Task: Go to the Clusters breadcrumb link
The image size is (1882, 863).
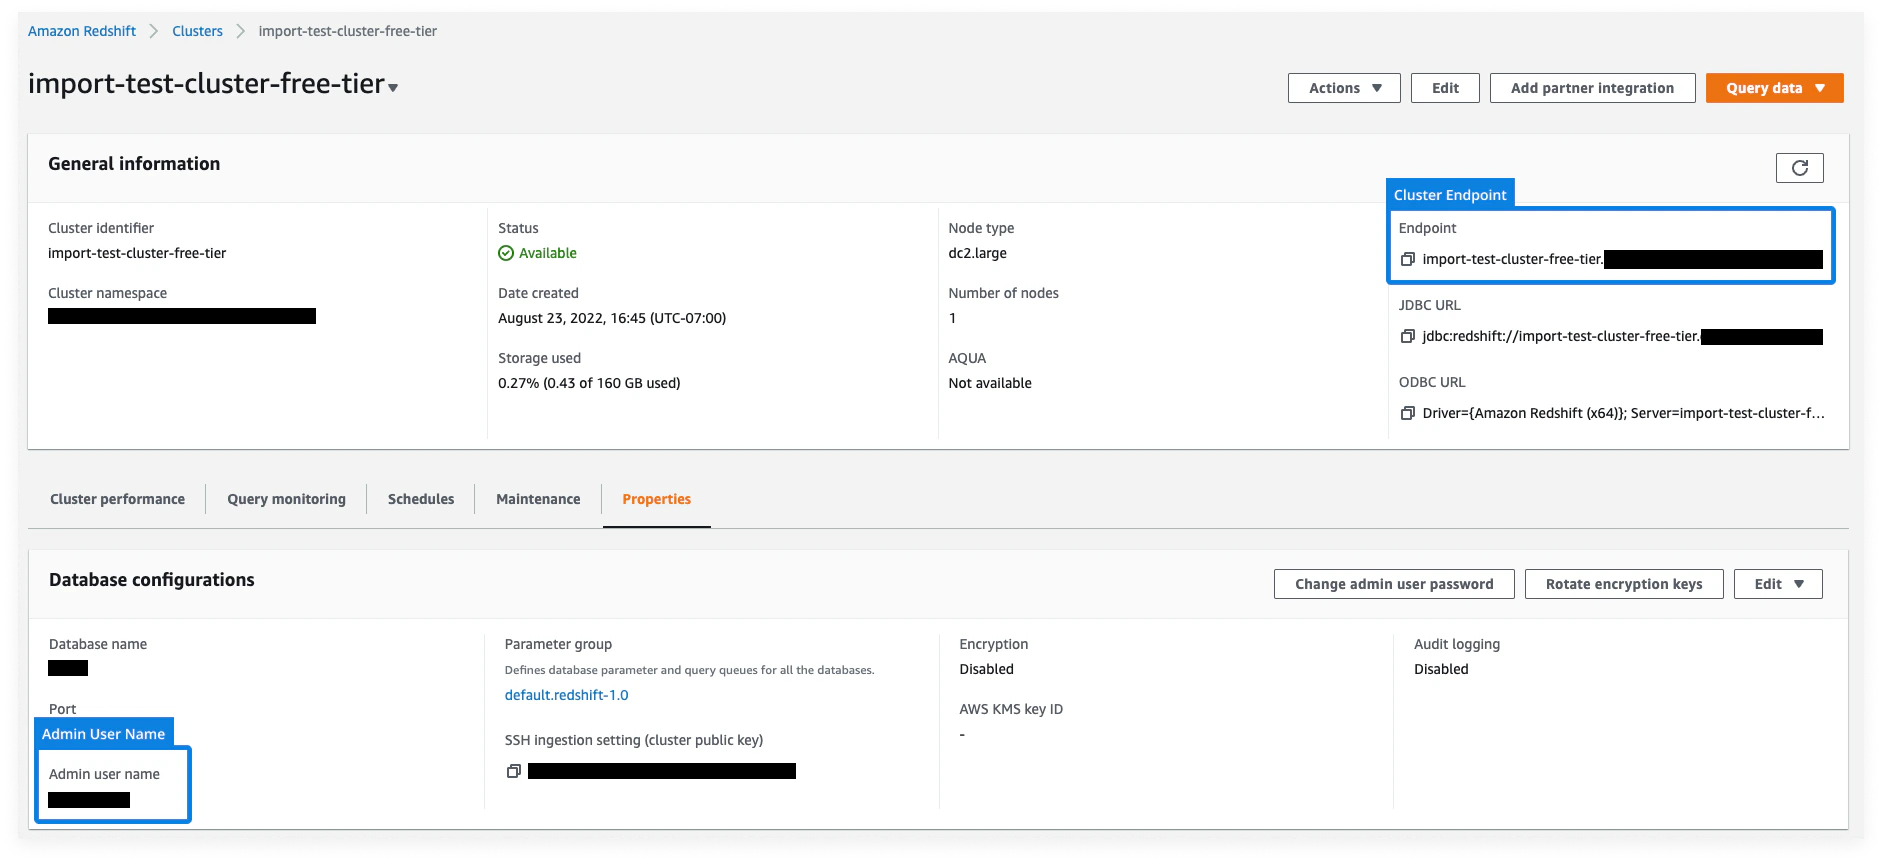Action: tap(197, 31)
